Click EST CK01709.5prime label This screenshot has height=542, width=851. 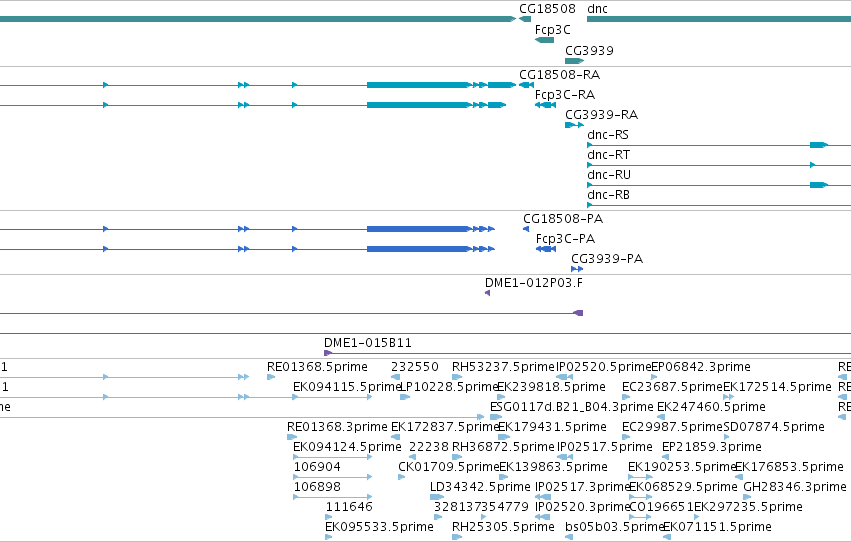tap(448, 468)
